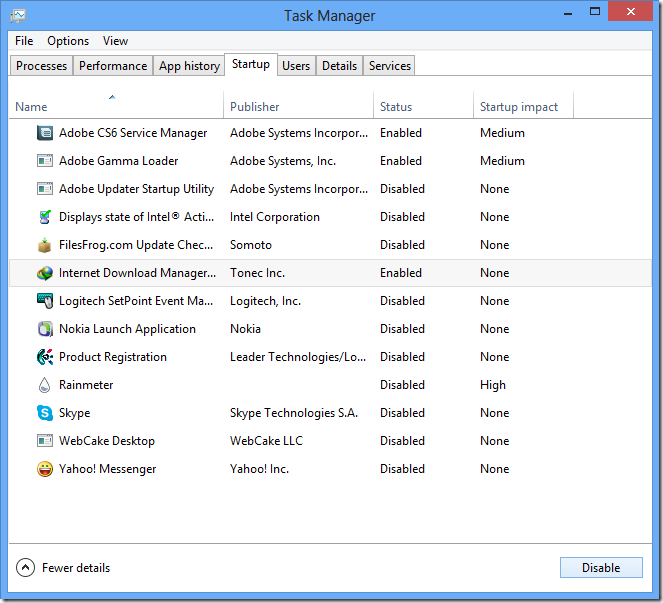Click the Rainmeter water drop icon
The width and height of the screenshot is (663, 603).
coord(45,385)
